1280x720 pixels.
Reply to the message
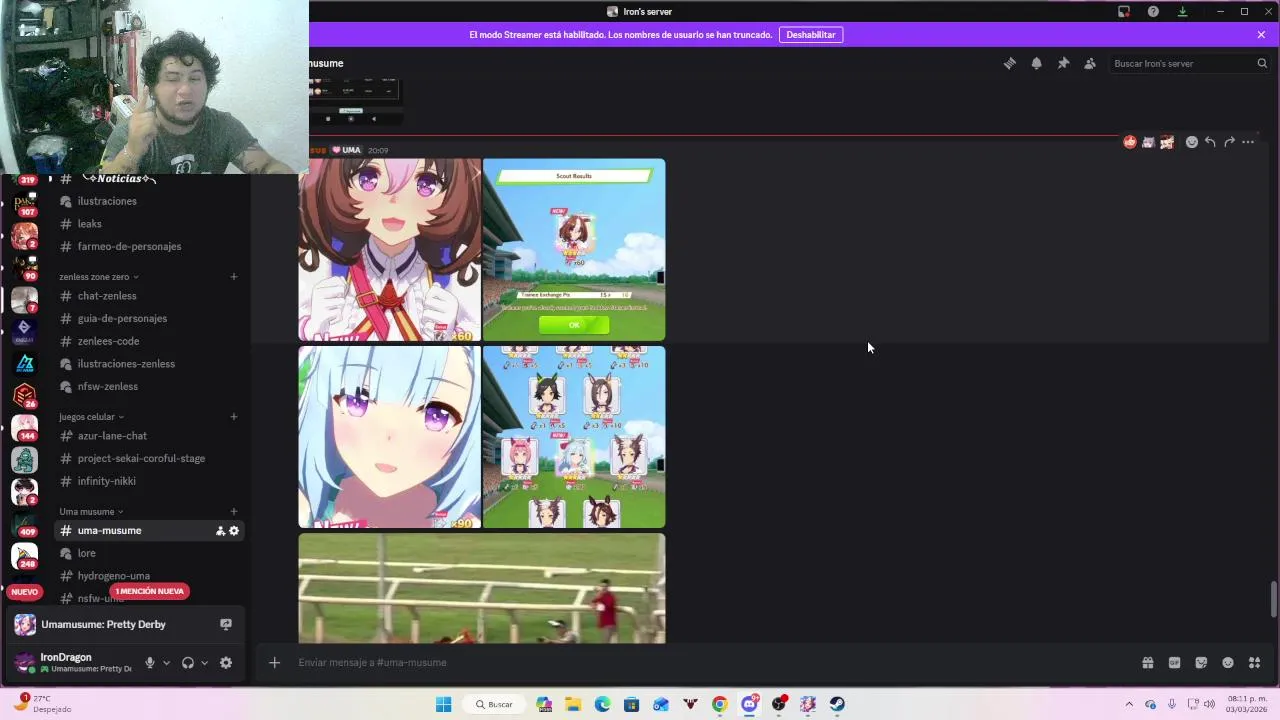coord(1210,142)
